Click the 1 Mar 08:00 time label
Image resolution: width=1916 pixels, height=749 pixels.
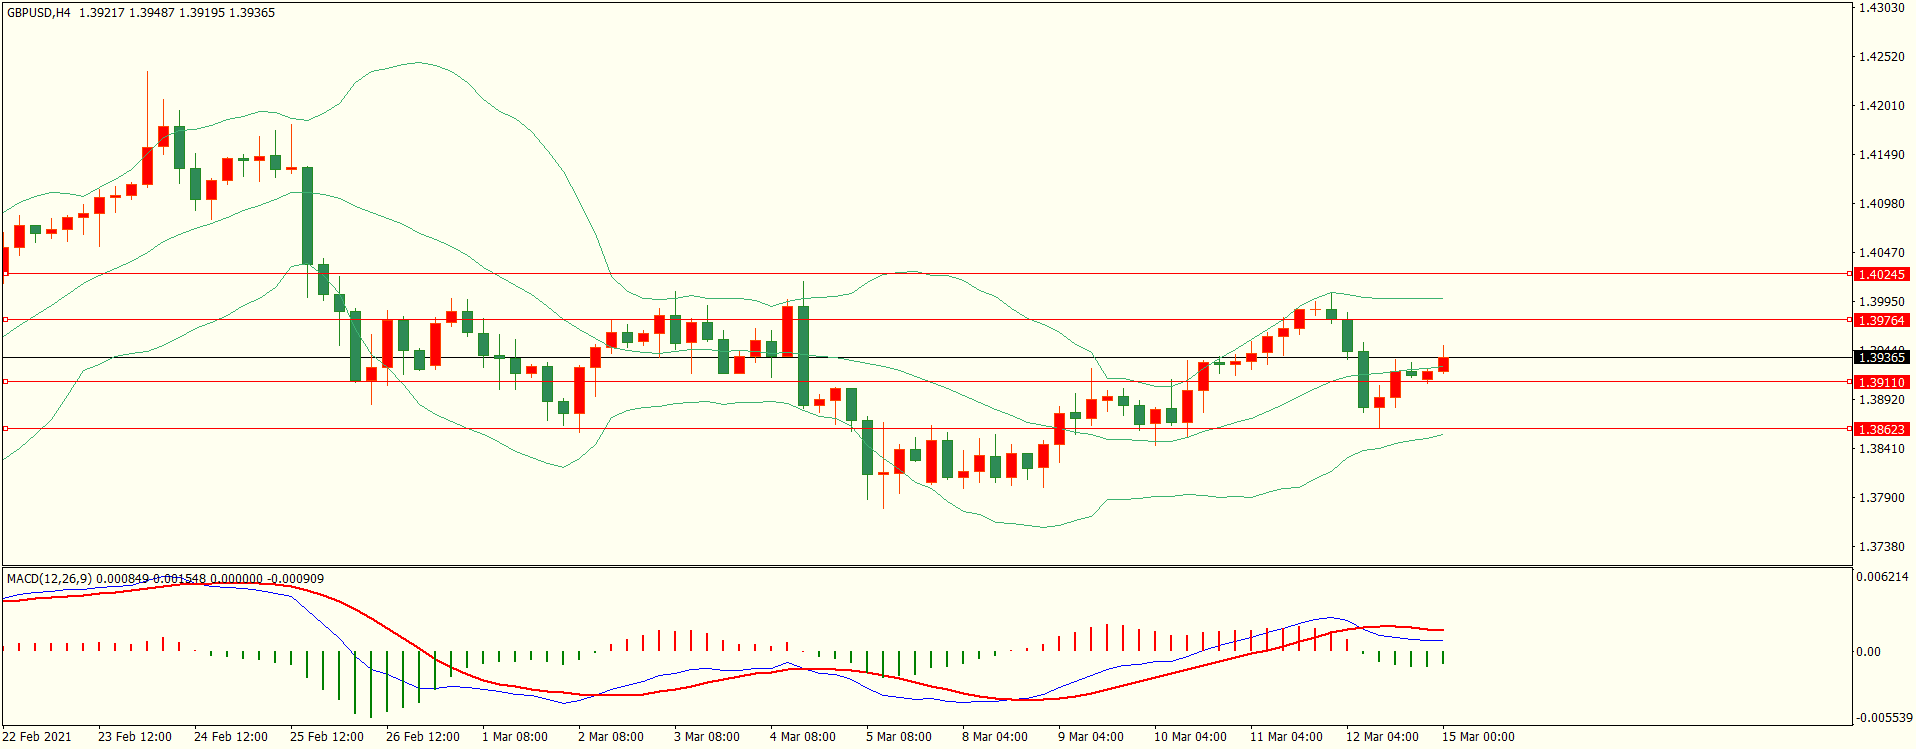515,737
